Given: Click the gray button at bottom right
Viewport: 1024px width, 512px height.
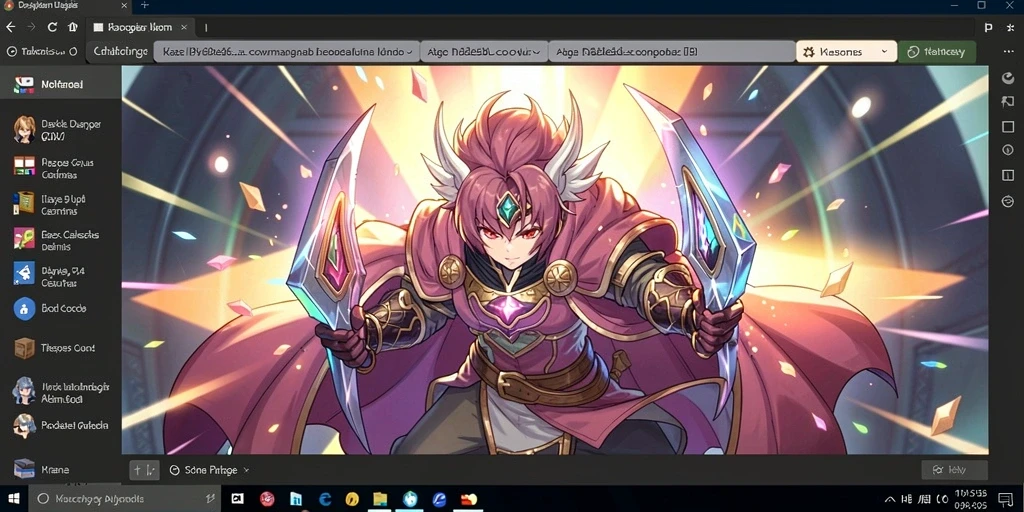Looking at the screenshot, I should 954,470.
